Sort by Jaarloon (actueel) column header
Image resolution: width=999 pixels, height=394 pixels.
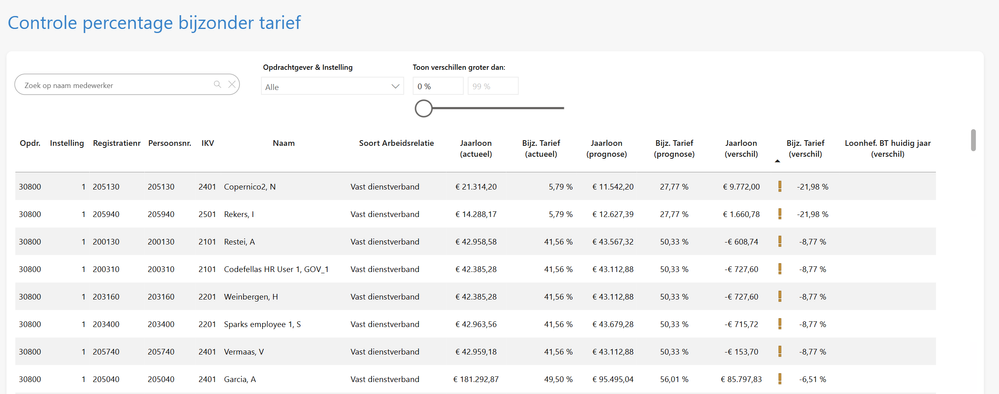point(476,149)
